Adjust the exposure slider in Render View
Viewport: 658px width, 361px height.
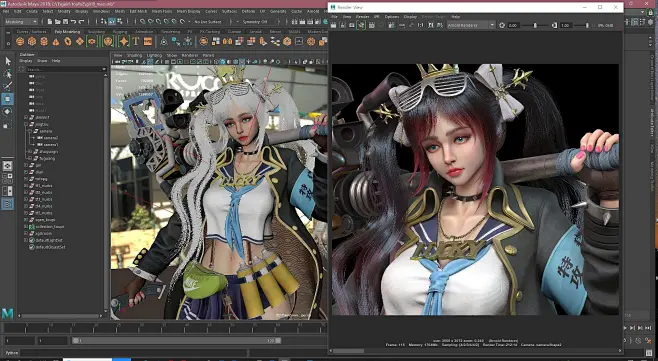(x=534, y=25)
